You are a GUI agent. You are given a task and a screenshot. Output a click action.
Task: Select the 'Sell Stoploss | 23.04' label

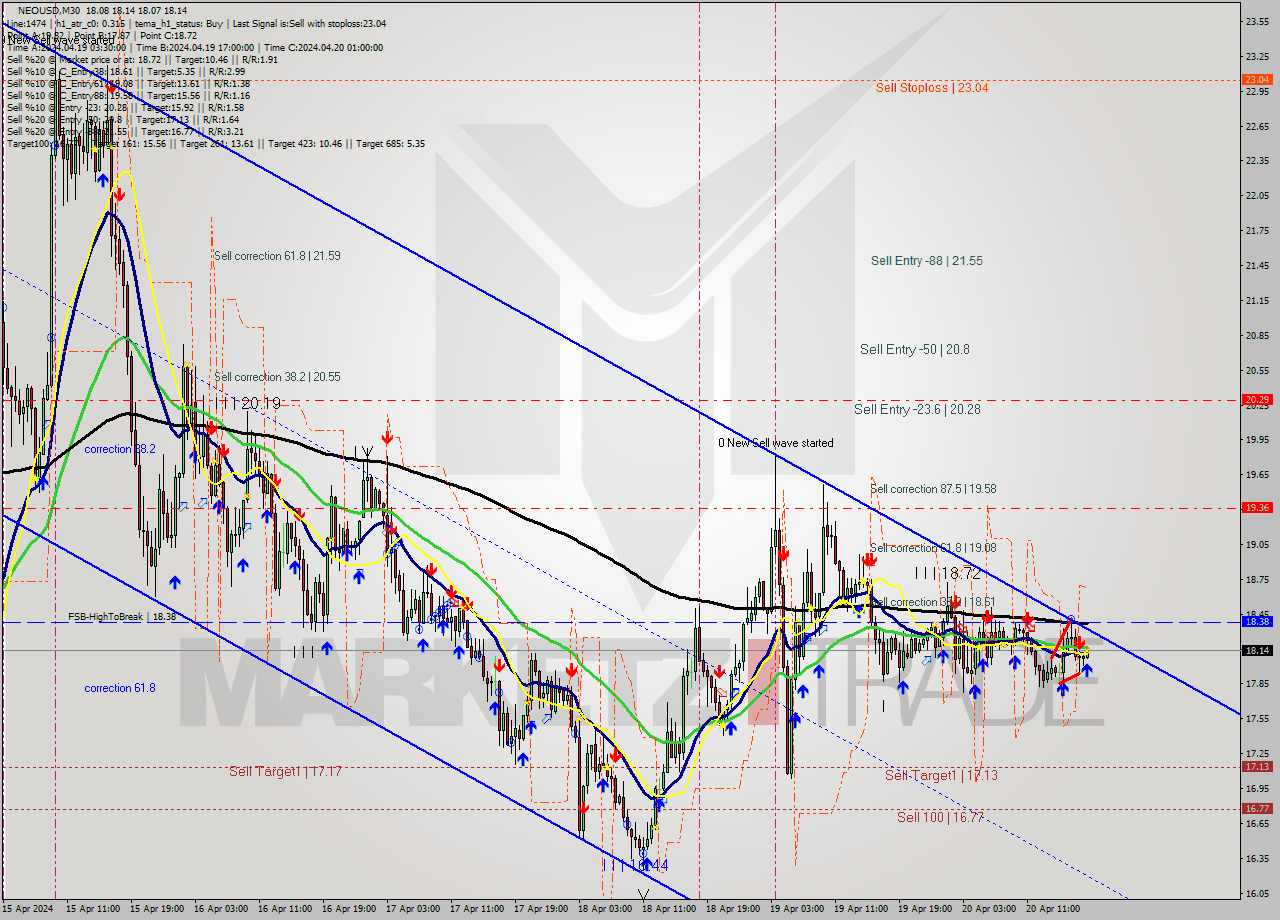coord(931,88)
